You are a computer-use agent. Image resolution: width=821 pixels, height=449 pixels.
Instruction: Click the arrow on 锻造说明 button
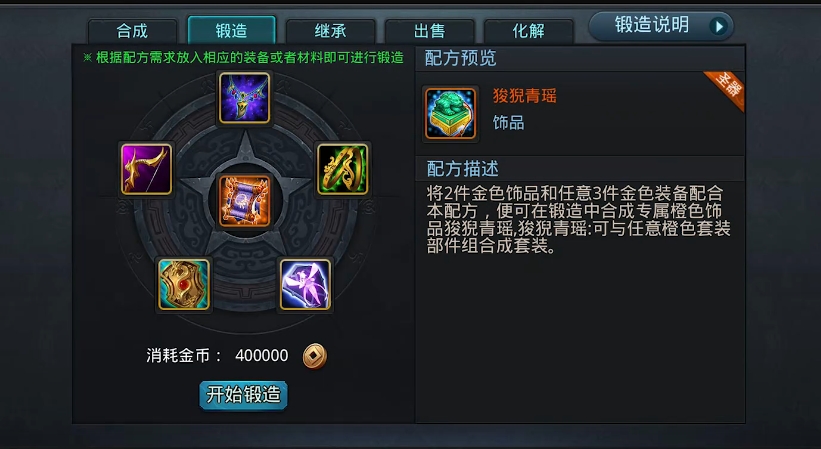click(720, 26)
